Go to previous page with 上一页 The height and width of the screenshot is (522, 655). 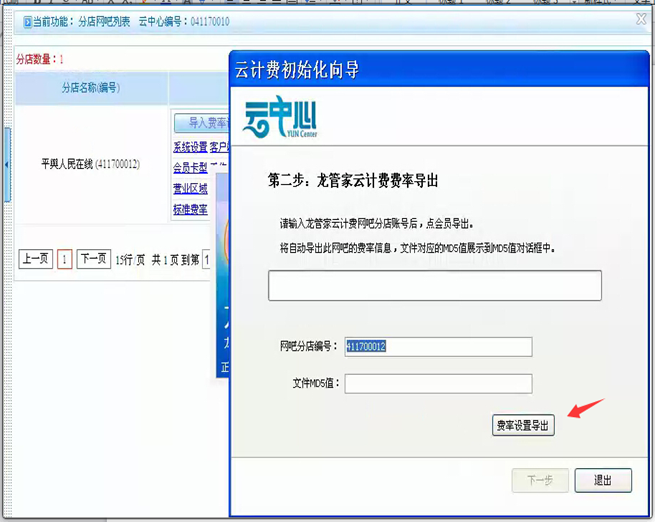pos(36,259)
